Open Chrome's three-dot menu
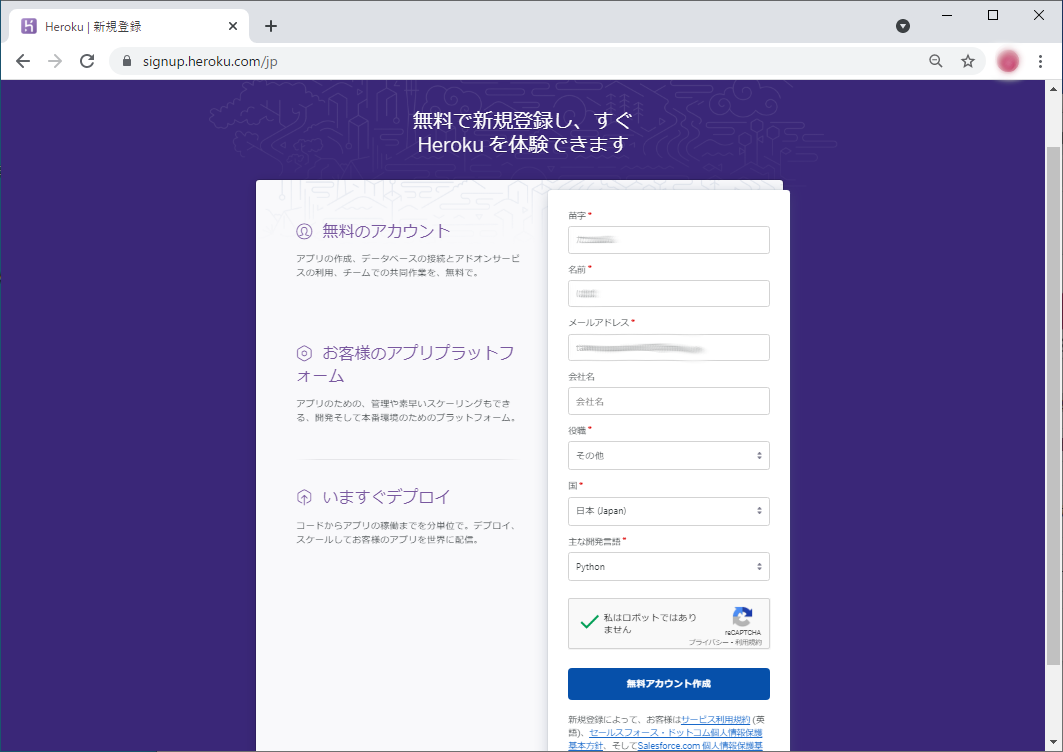 (1041, 61)
